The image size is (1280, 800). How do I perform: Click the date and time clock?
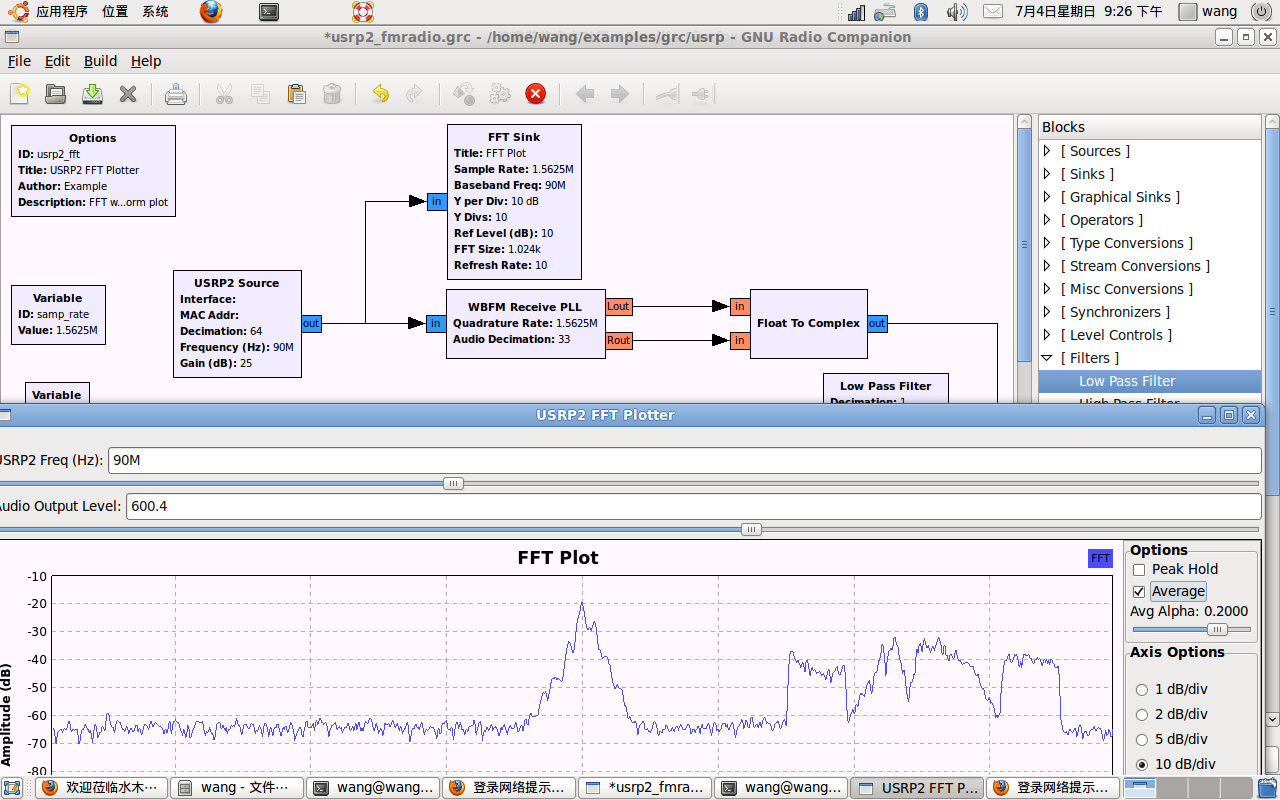click(1089, 12)
